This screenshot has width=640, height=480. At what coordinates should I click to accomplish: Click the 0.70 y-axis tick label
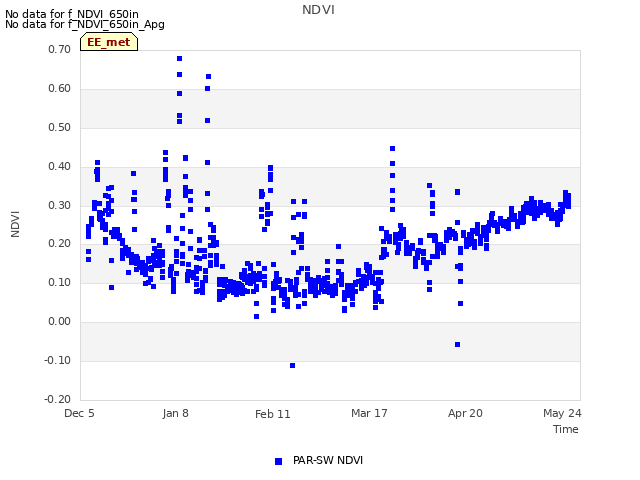coord(60,49)
